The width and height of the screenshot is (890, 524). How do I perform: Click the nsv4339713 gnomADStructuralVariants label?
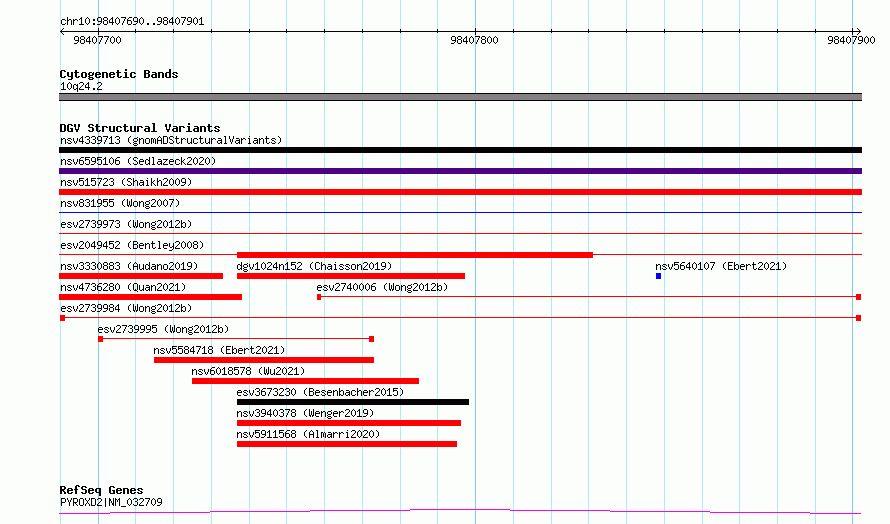click(171, 140)
